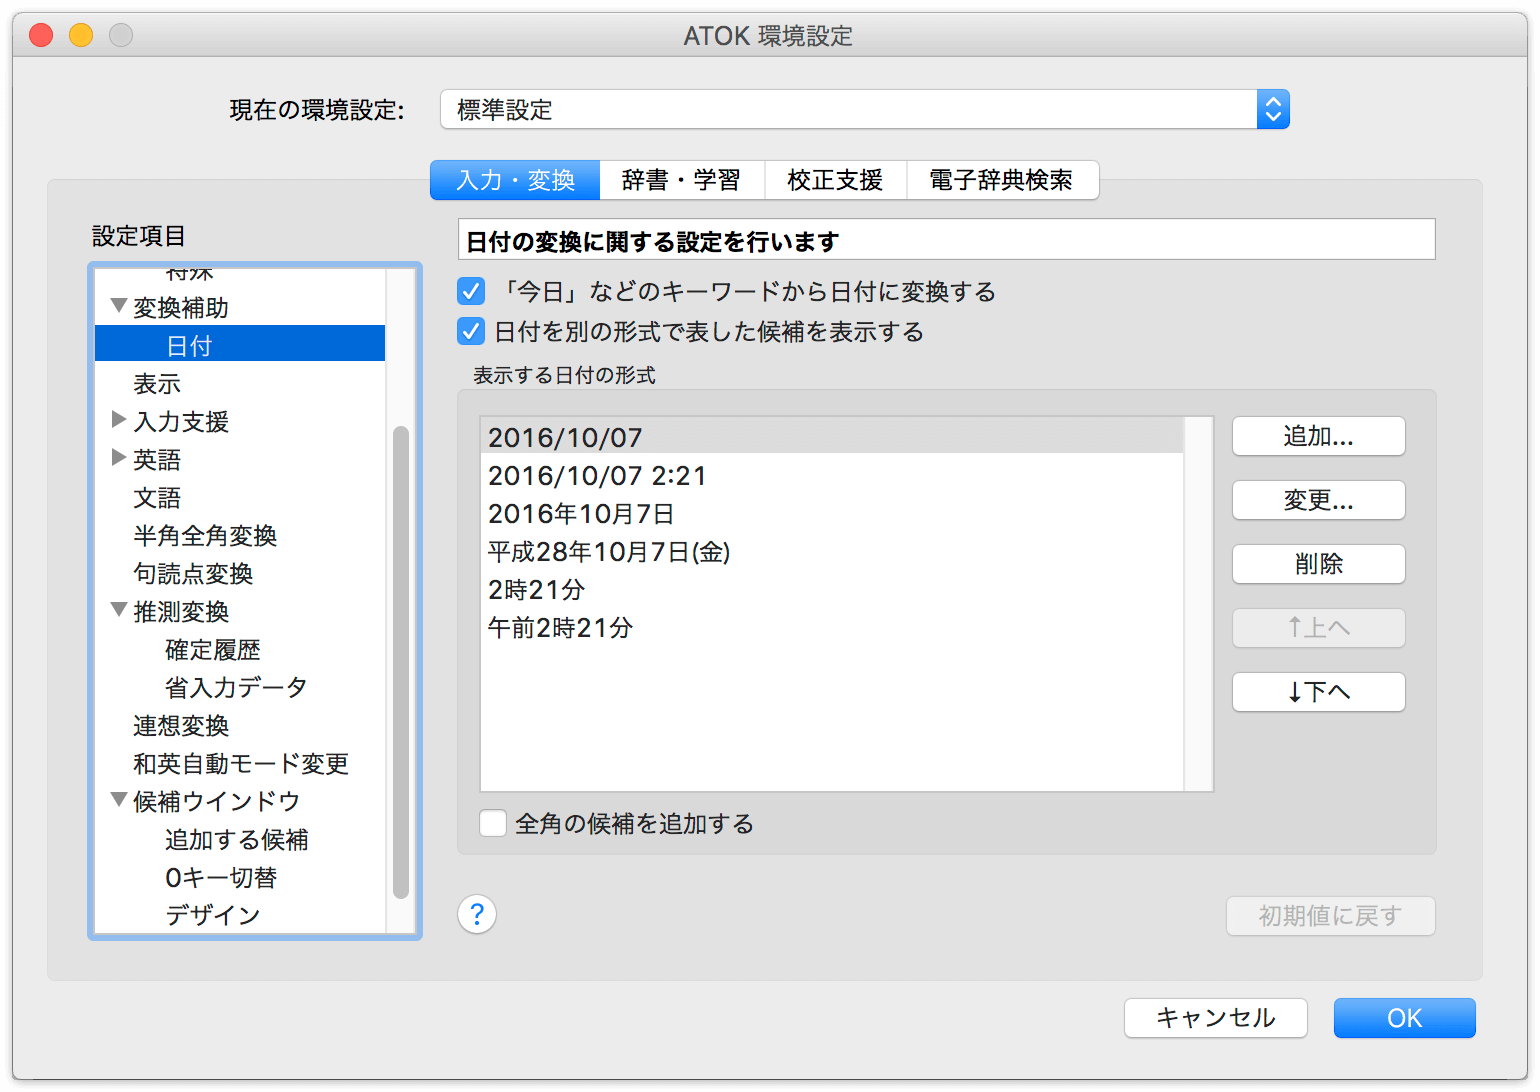Select the デザイン tree item
This screenshot has height=1092, width=1540.
[x=240, y=915]
